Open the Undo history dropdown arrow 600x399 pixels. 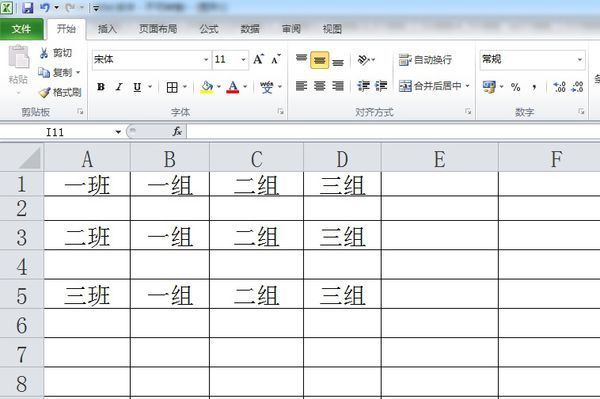pos(56,8)
